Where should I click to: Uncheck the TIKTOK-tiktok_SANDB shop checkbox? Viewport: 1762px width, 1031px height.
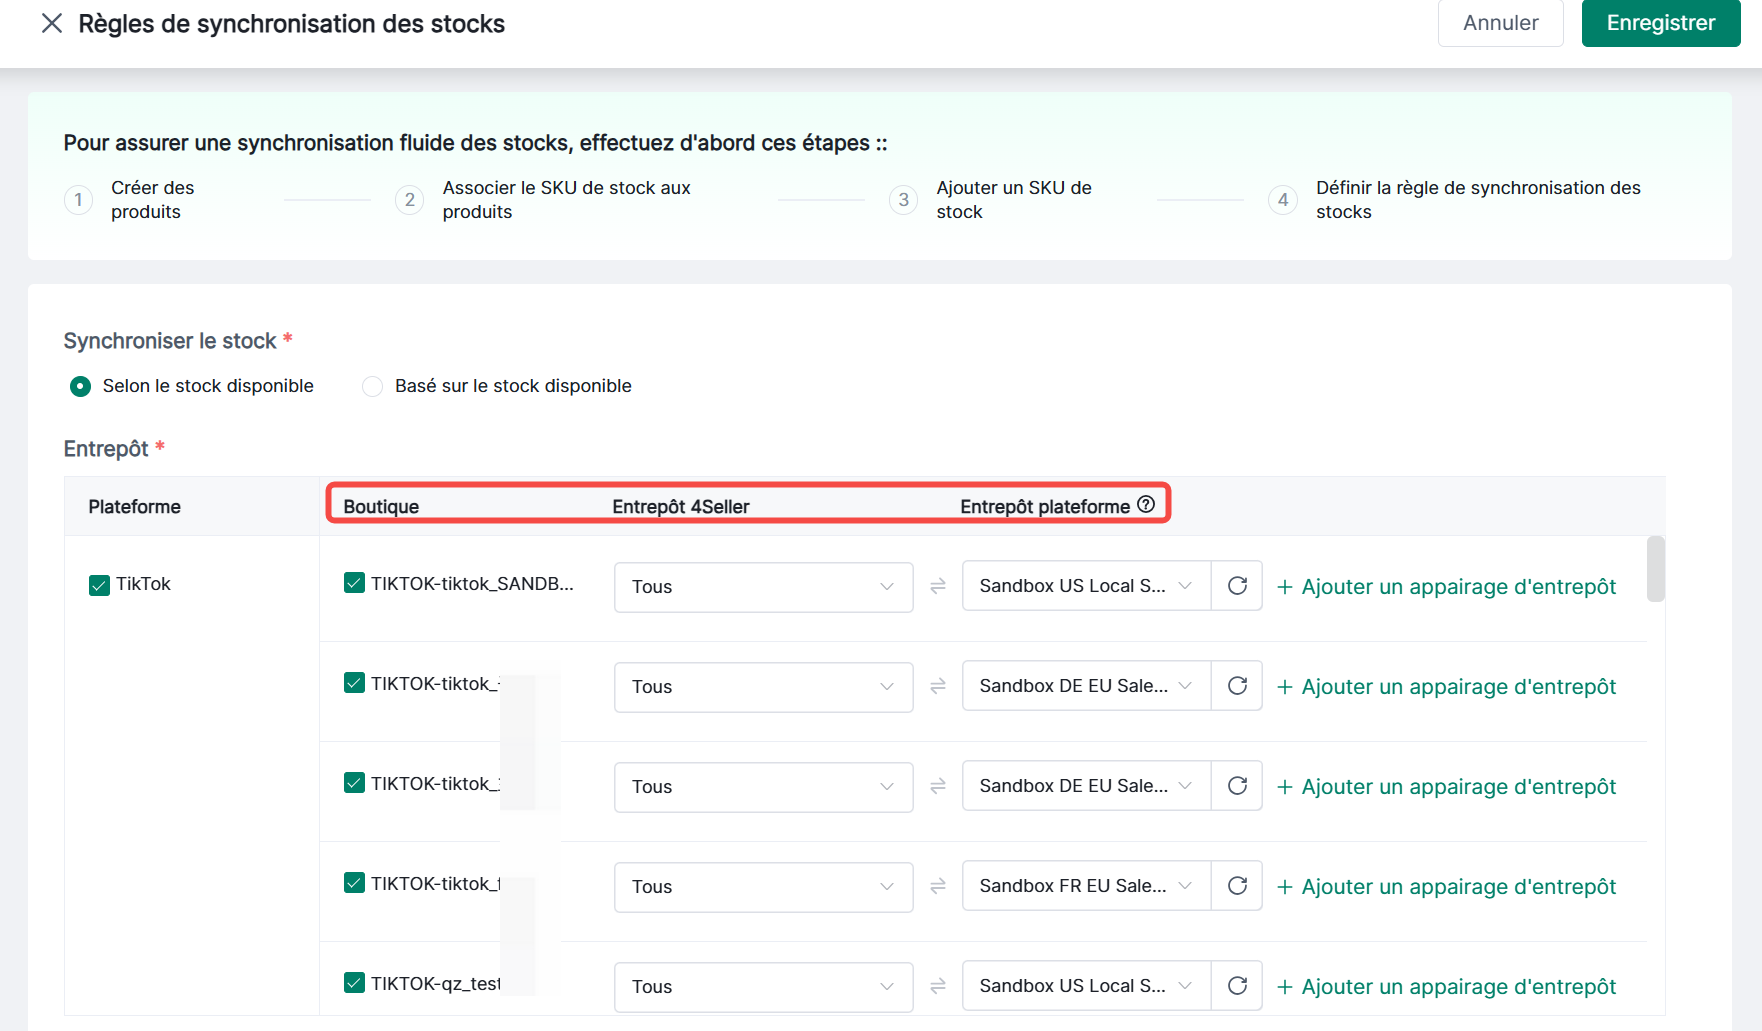pos(354,583)
